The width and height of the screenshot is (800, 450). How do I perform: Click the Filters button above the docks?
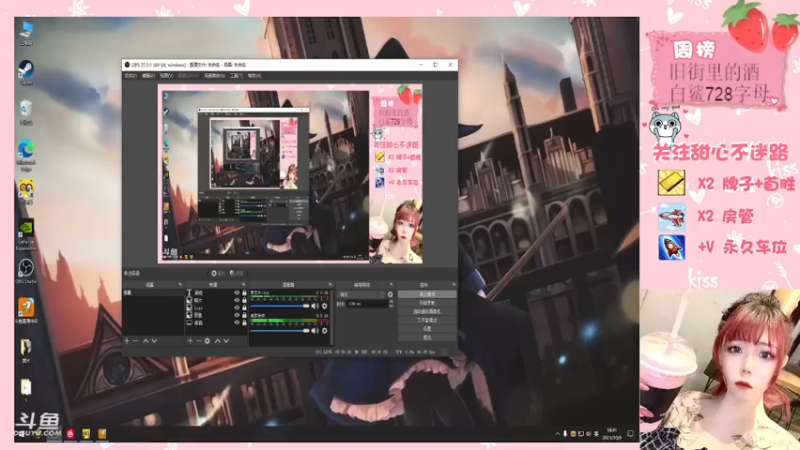point(236,273)
